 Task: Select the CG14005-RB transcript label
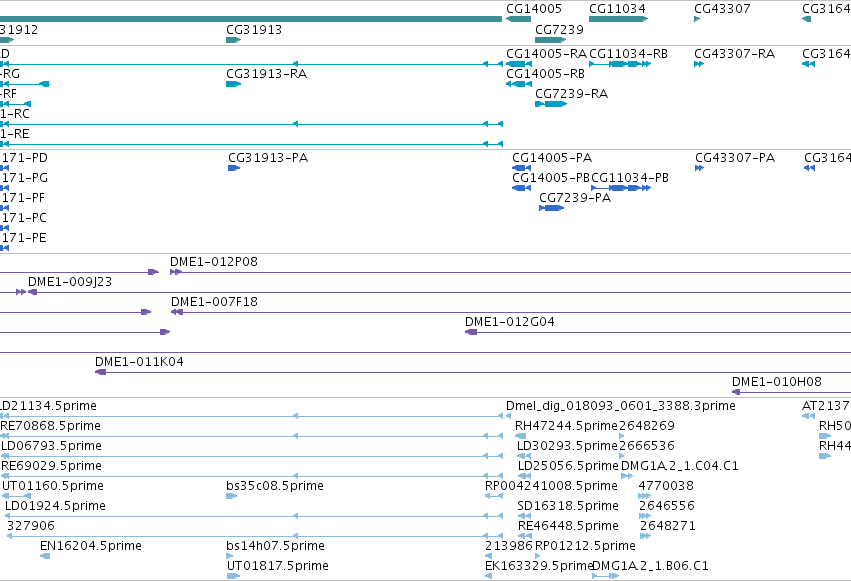tap(545, 74)
